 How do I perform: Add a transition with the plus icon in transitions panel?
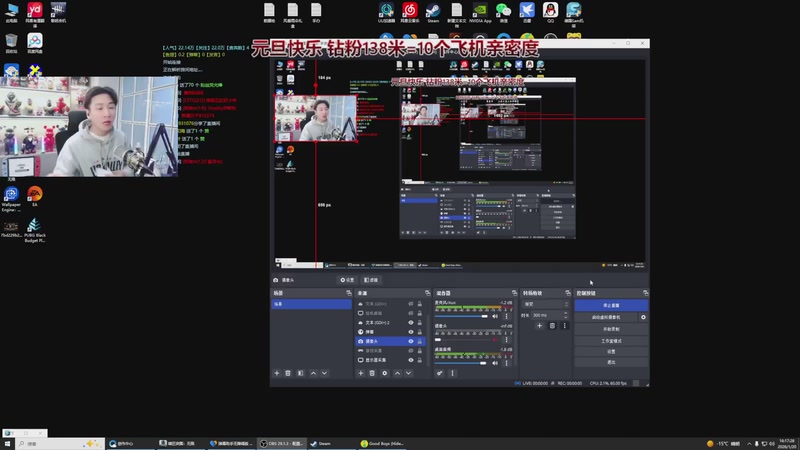(539, 326)
